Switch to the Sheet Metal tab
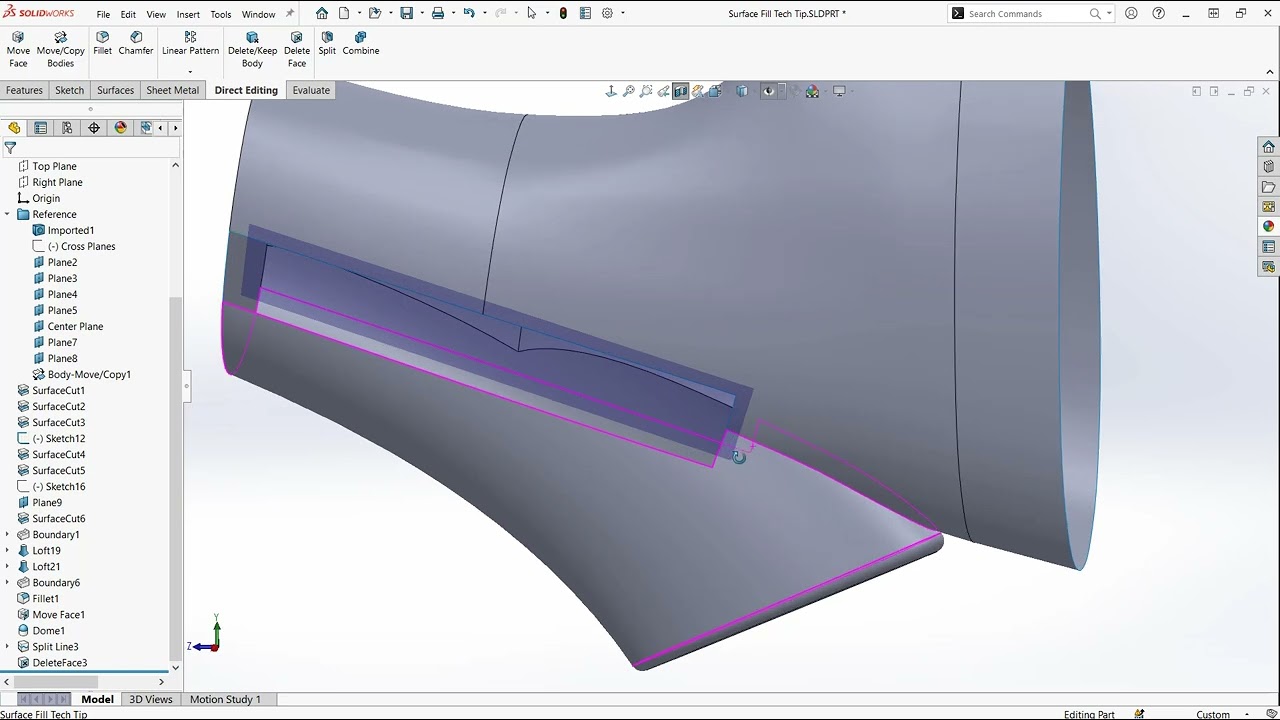Viewport: 1280px width, 720px height. 172,90
